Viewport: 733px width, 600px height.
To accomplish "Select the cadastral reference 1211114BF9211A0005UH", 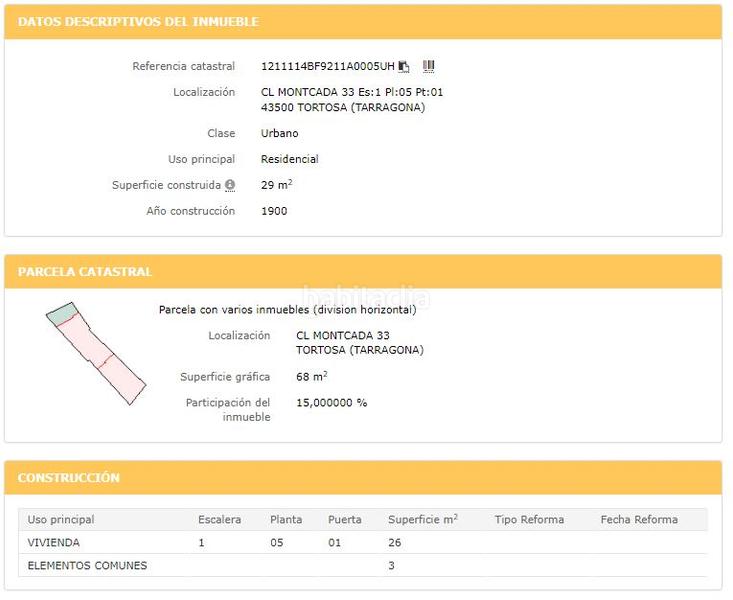I will (327, 67).
